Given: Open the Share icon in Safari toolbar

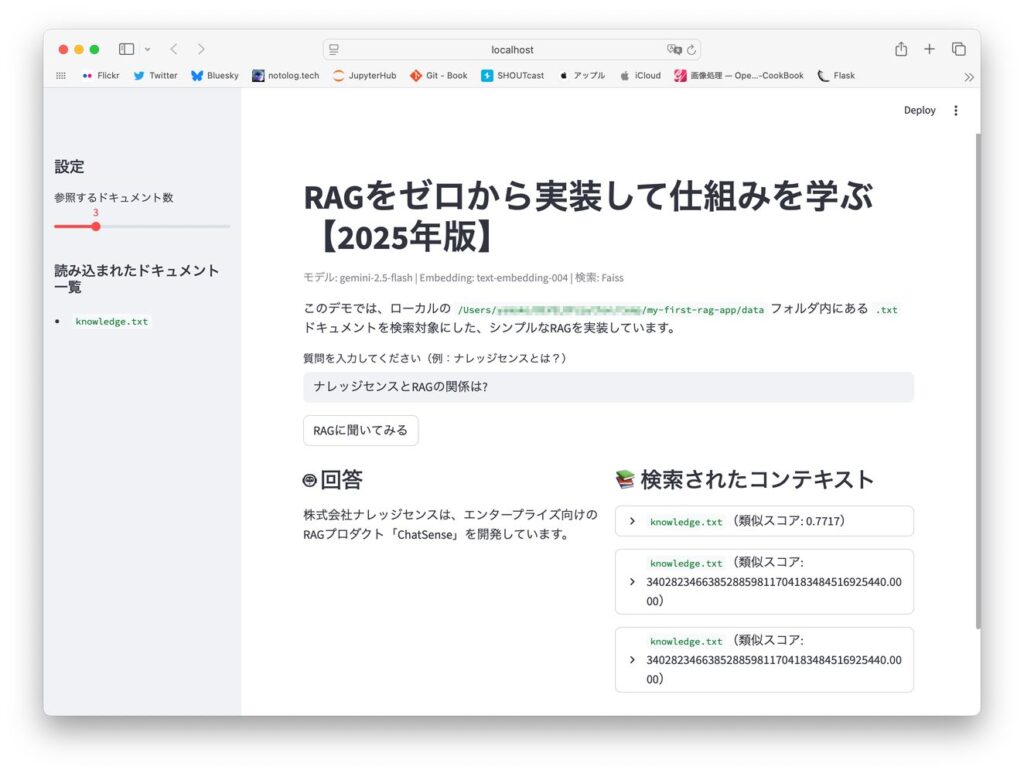Looking at the screenshot, I should 901,49.
